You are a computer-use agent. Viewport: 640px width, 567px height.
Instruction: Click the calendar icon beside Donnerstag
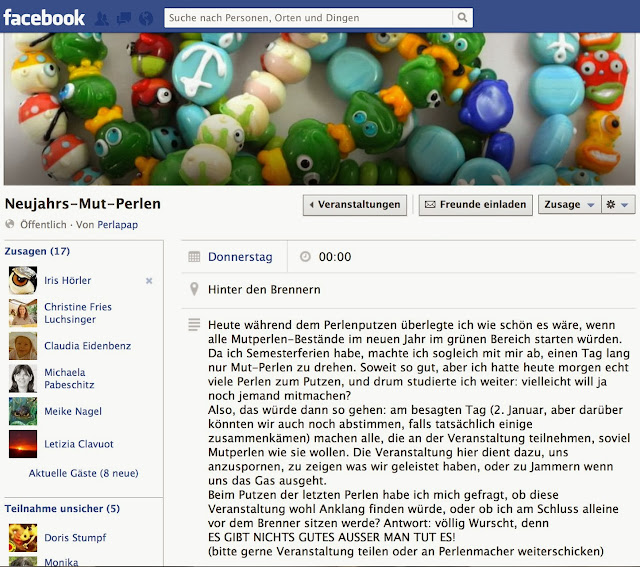pos(194,257)
